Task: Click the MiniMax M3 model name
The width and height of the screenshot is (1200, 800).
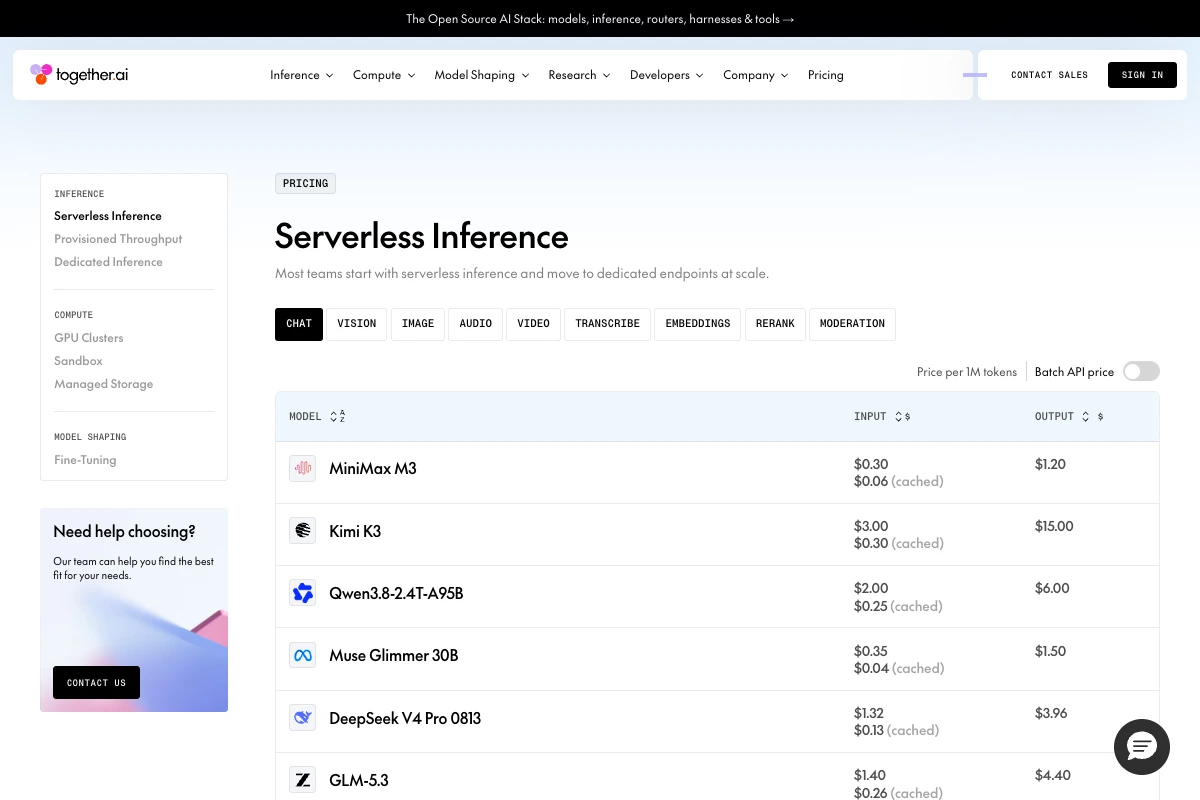Action: [x=373, y=468]
